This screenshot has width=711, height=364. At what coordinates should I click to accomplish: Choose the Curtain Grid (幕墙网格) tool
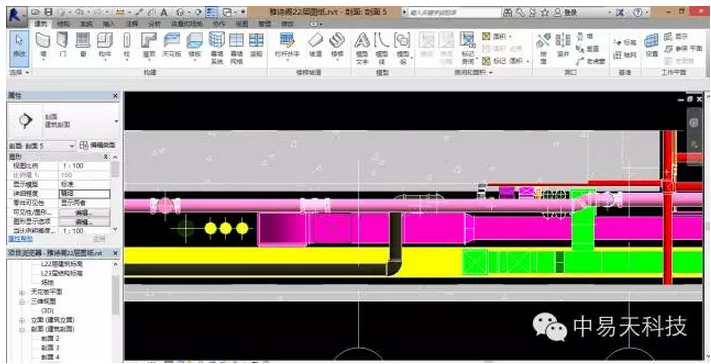pyautogui.click(x=236, y=49)
